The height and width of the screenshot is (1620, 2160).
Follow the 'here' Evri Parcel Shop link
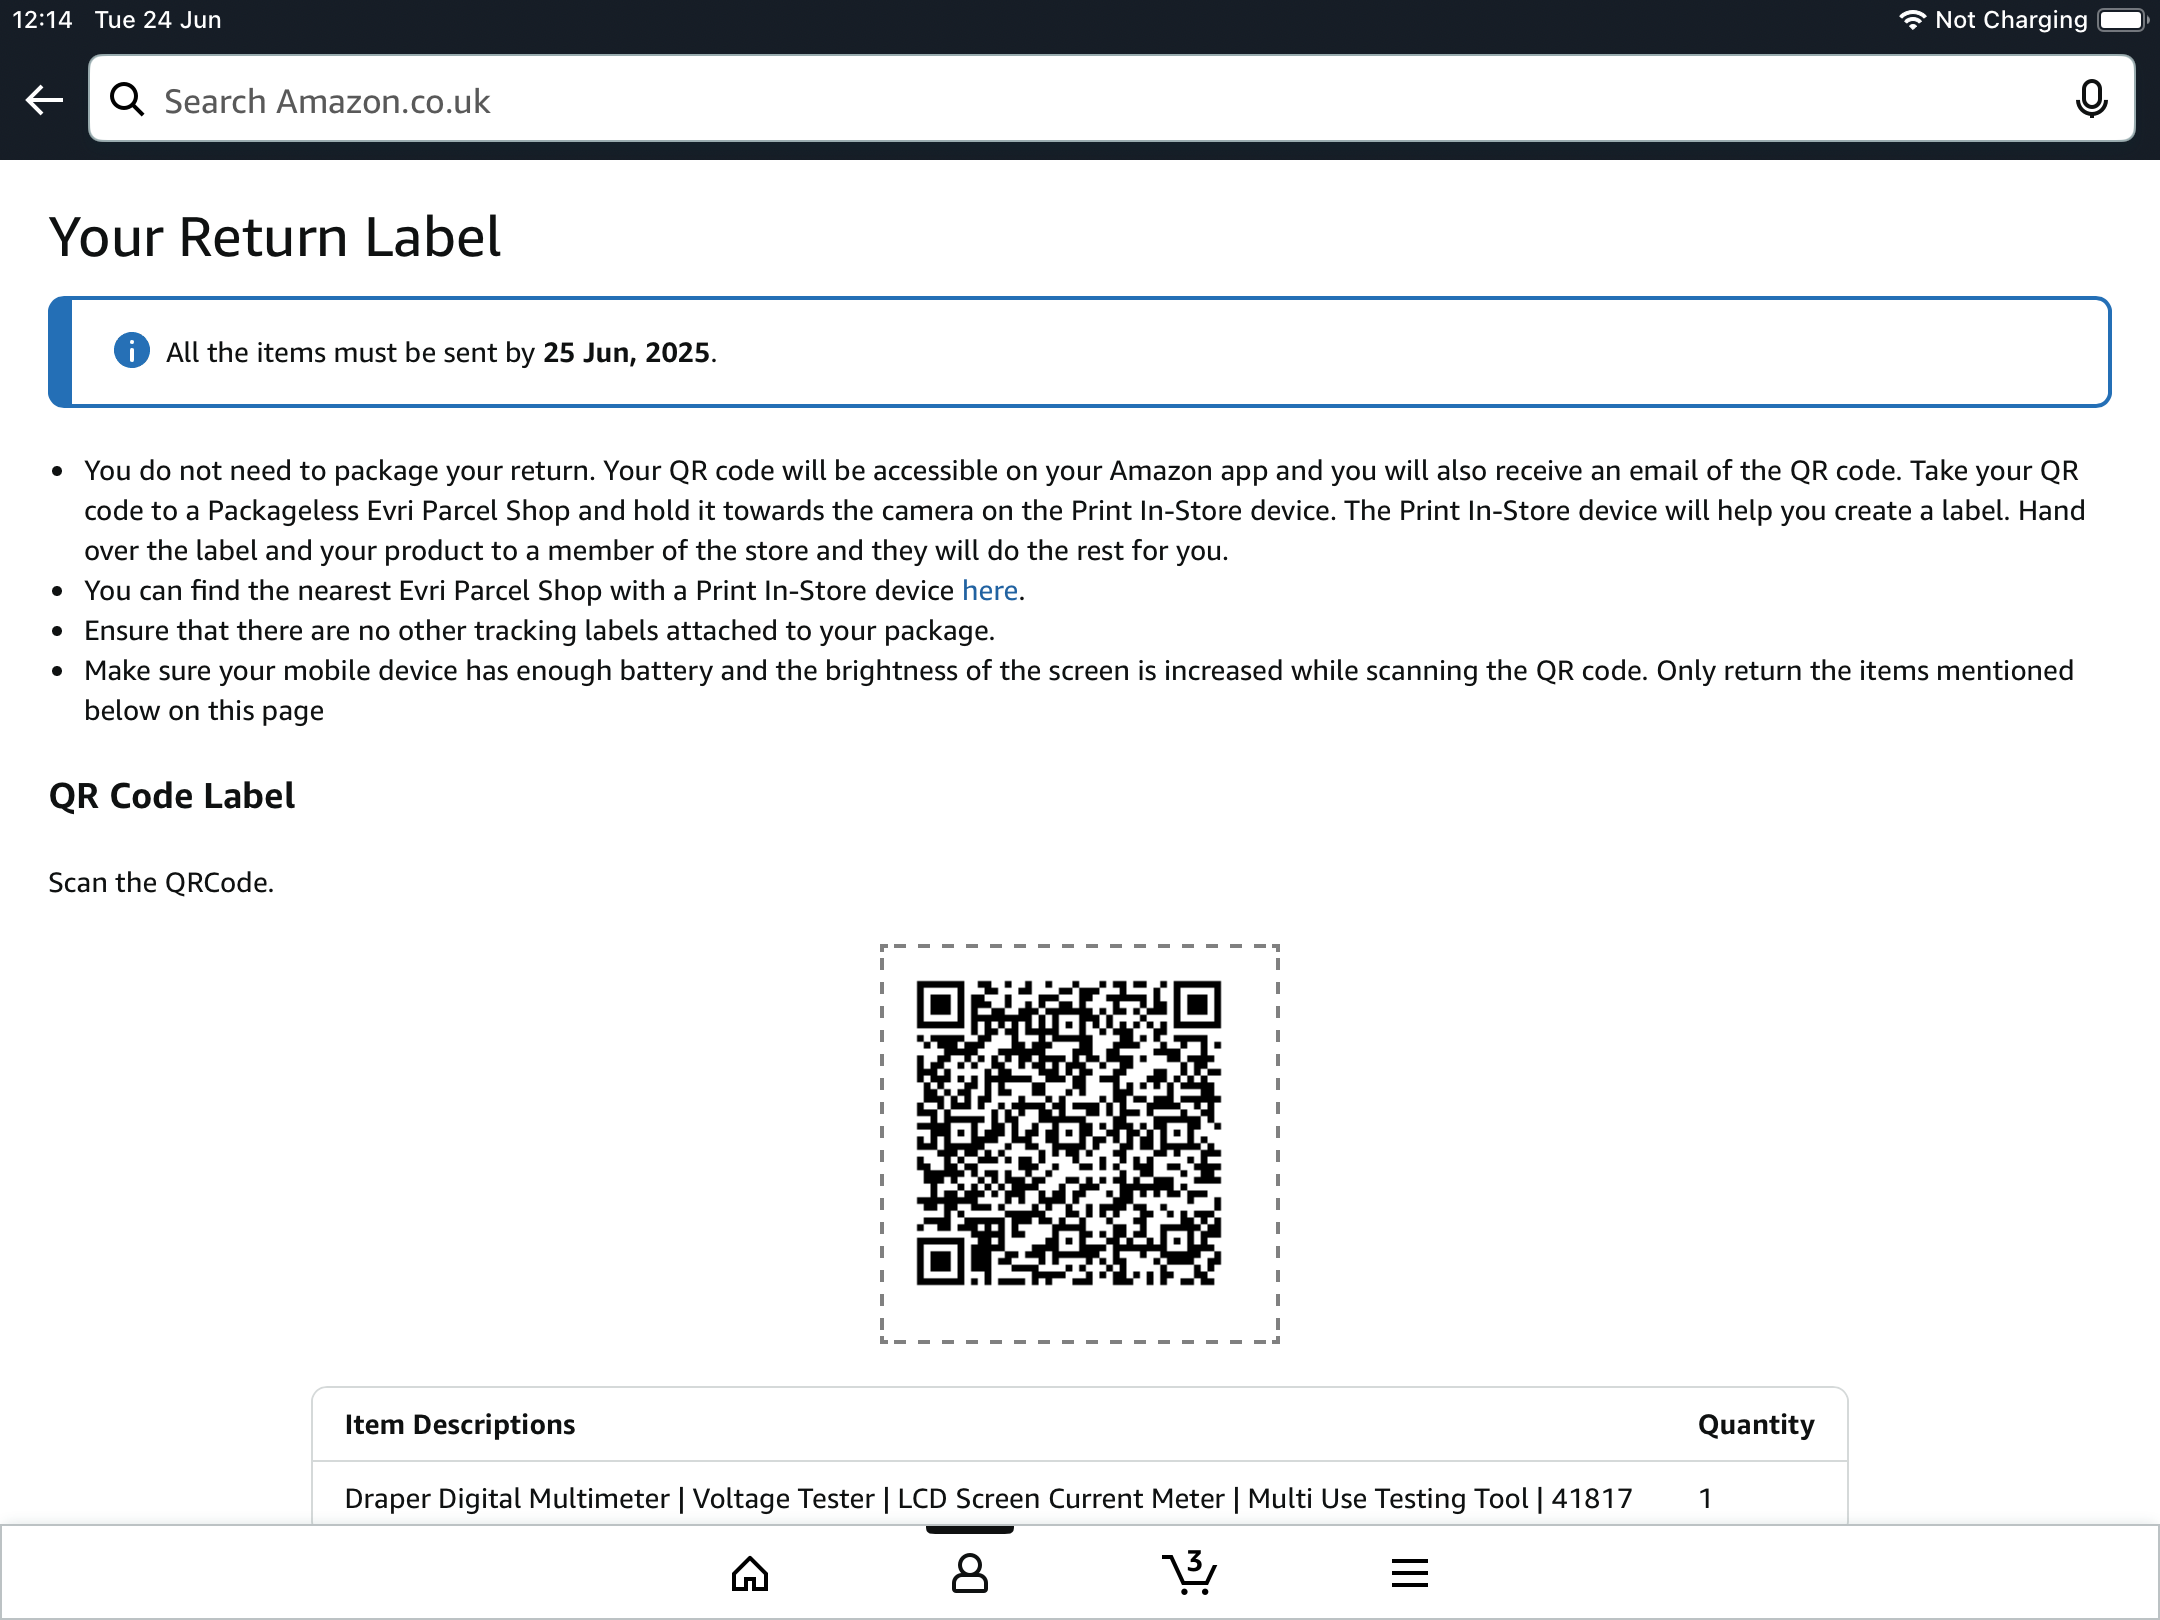[x=990, y=591]
